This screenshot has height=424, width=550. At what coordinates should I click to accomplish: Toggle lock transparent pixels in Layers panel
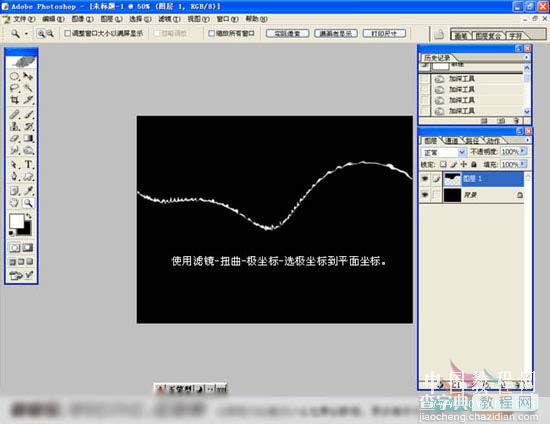(x=443, y=164)
